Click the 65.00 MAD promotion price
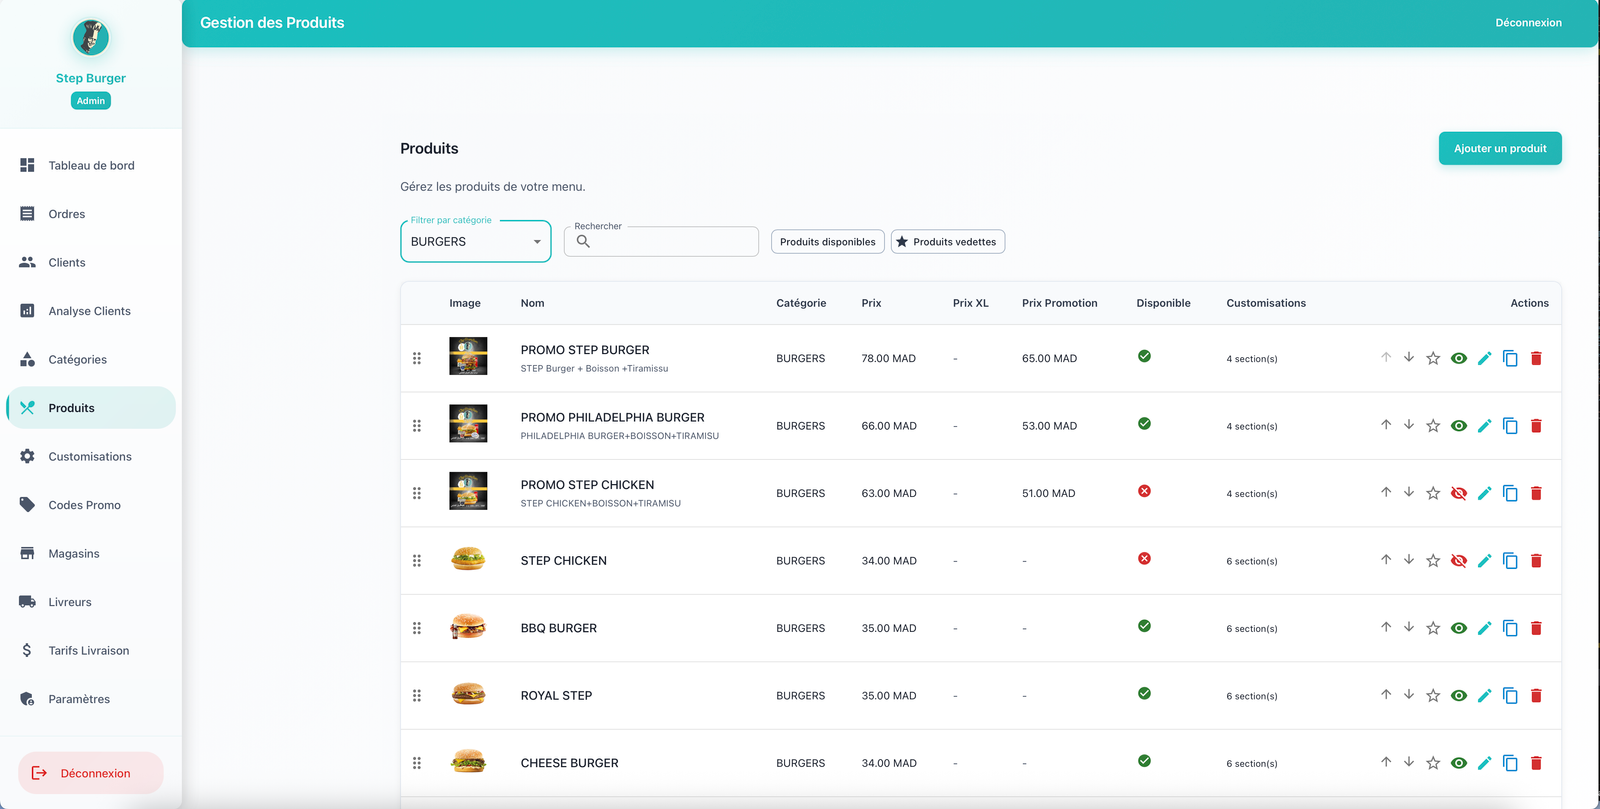 pos(1049,358)
